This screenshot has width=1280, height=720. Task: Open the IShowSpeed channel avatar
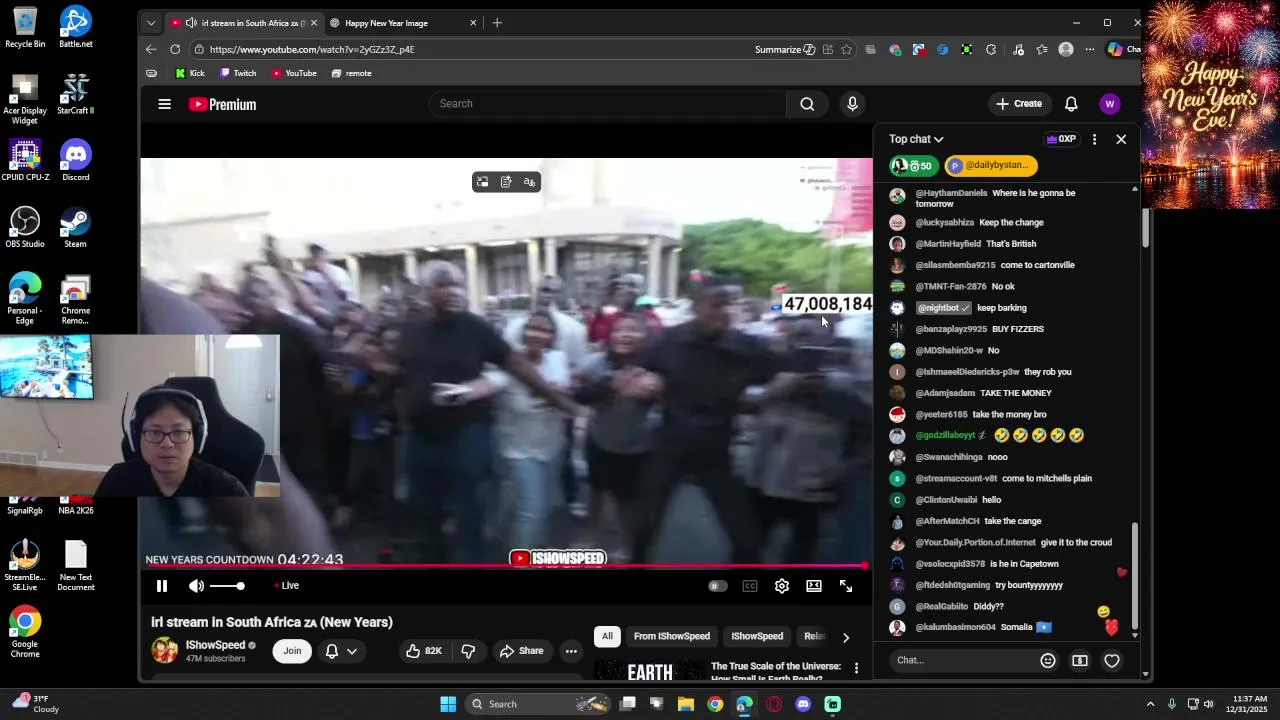(165, 651)
